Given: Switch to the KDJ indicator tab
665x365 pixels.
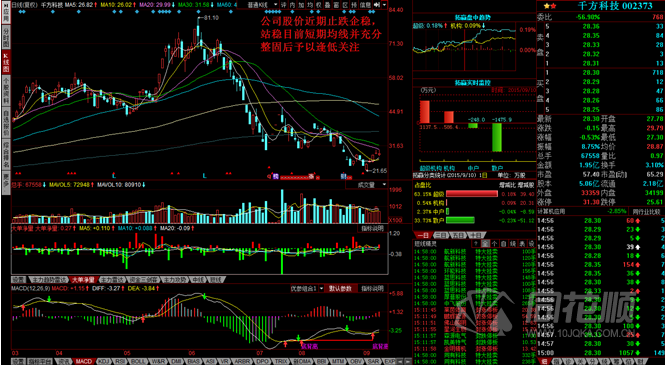Looking at the screenshot, I should pyautogui.click(x=103, y=361).
